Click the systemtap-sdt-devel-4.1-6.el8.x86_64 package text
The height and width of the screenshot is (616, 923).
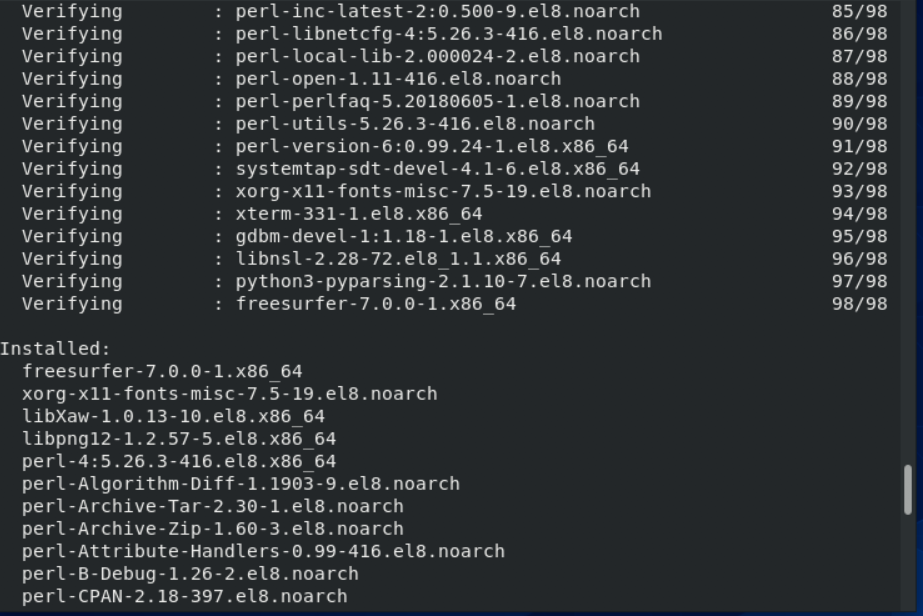click(438, 169)
